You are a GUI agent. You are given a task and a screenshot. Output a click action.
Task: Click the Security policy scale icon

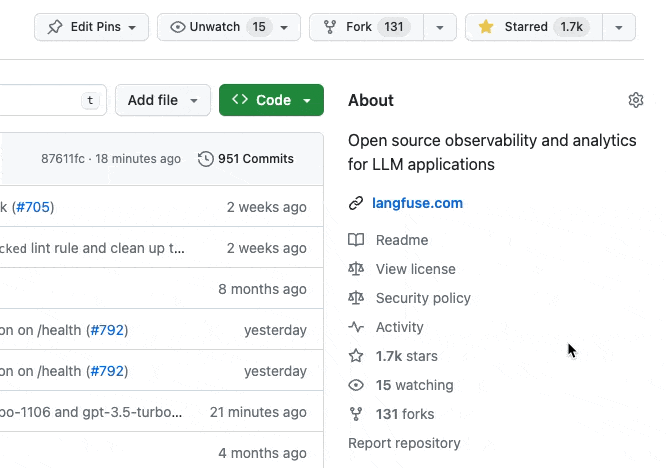tap(355, 298)
